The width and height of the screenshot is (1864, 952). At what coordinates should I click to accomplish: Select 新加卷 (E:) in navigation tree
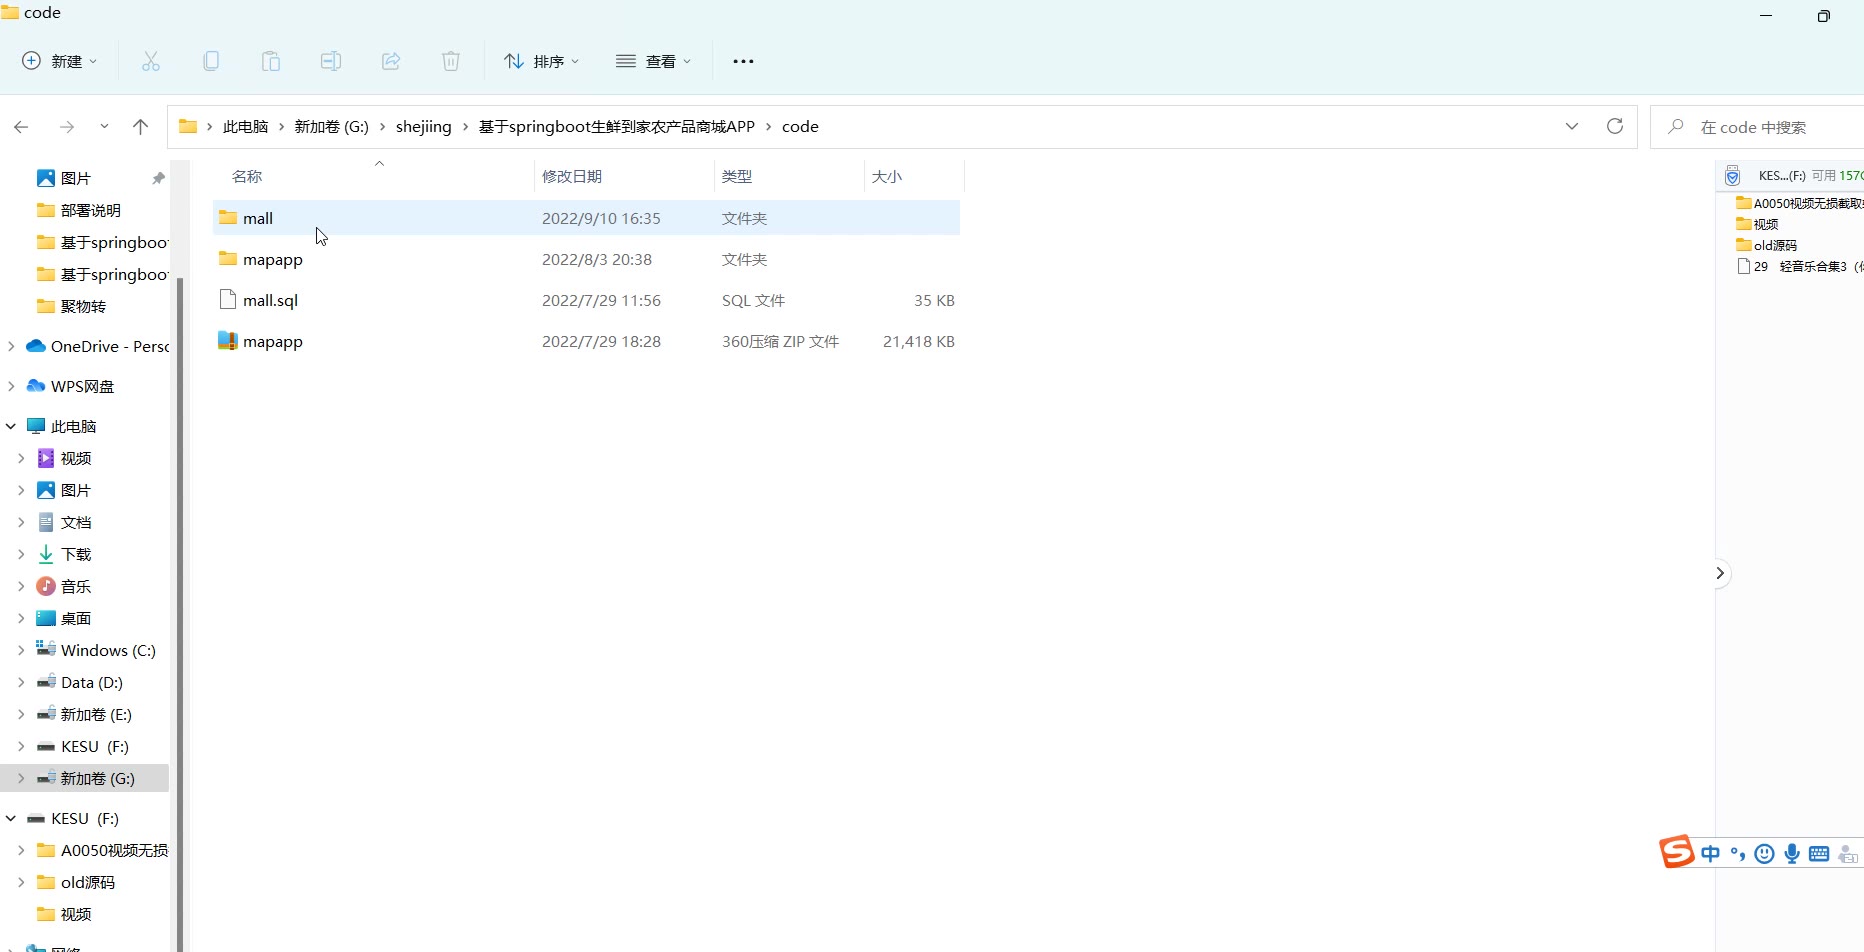click(96, 714)
